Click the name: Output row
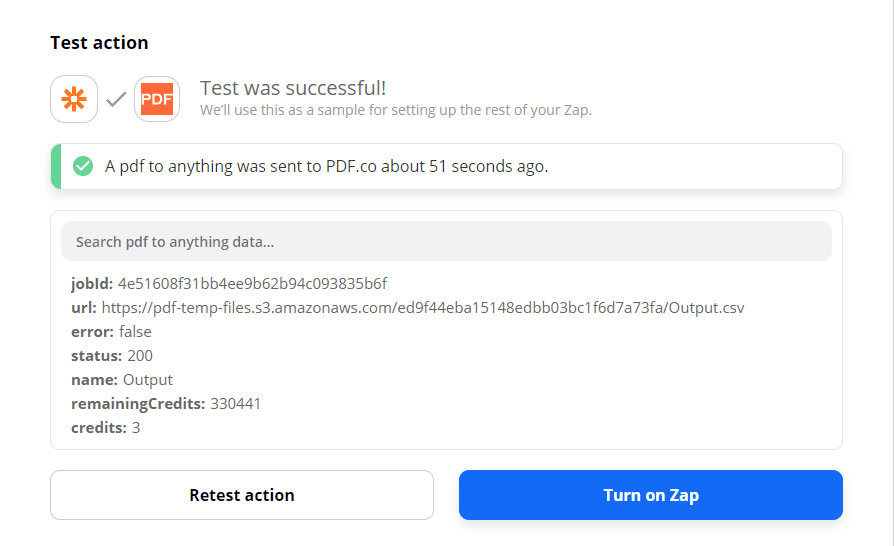The image size is (894, 546). tap(122, 380)
